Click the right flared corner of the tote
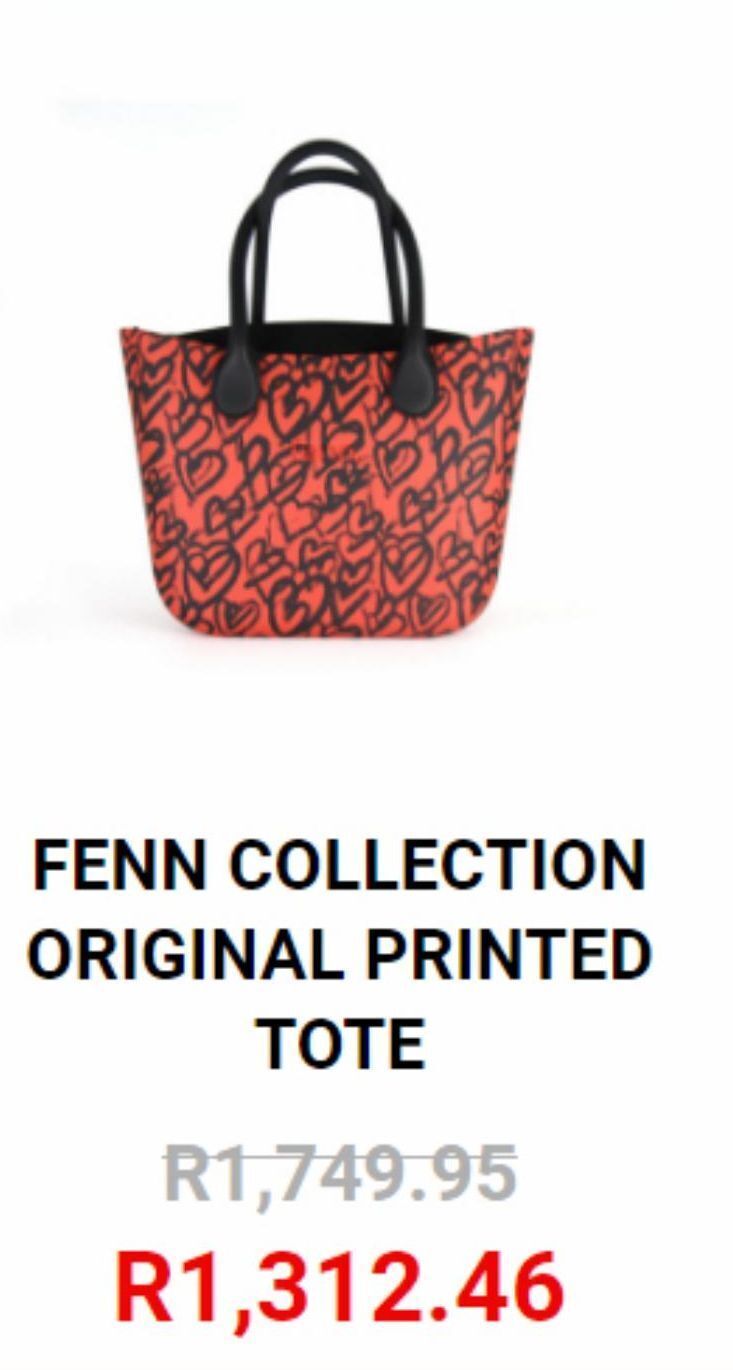 pos(520,345)
